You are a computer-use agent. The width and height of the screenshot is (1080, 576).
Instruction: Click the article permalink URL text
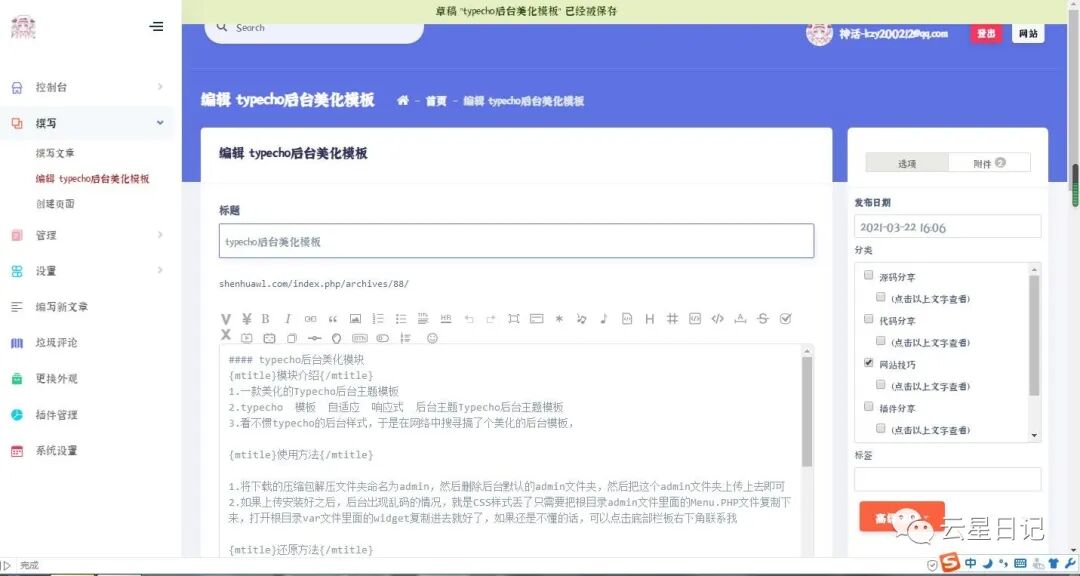pos(314,284)
